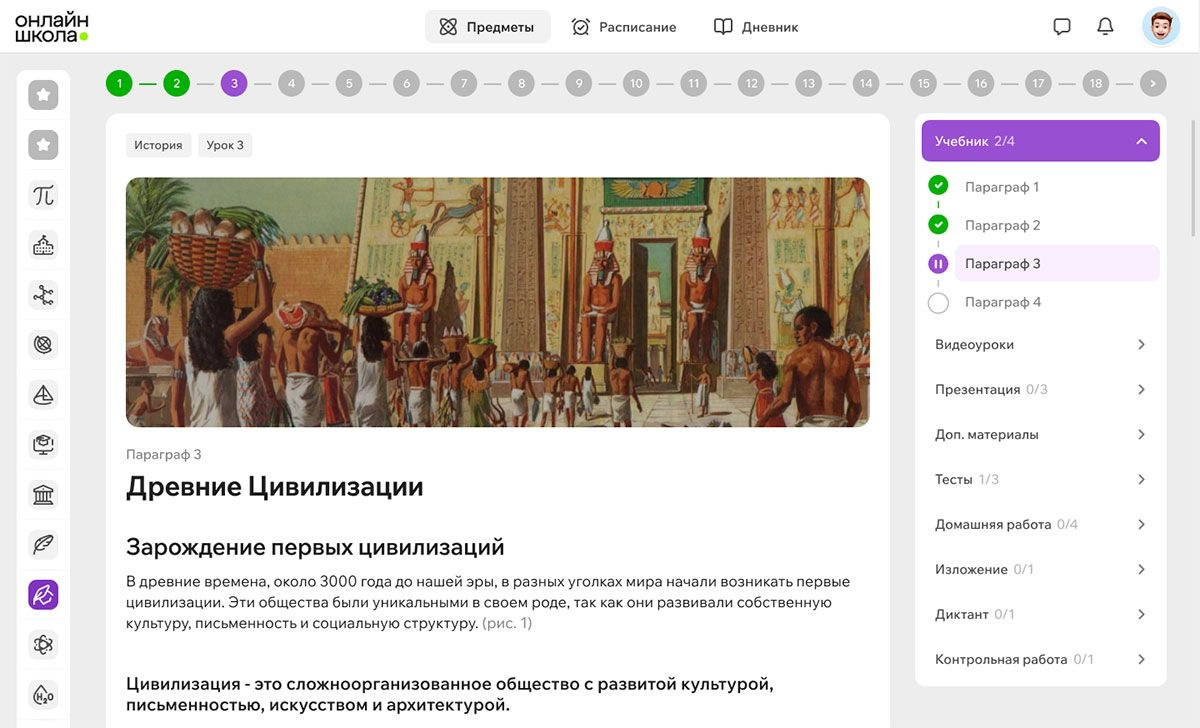Select the empty Параграф 4 circle

pos(938,302)
